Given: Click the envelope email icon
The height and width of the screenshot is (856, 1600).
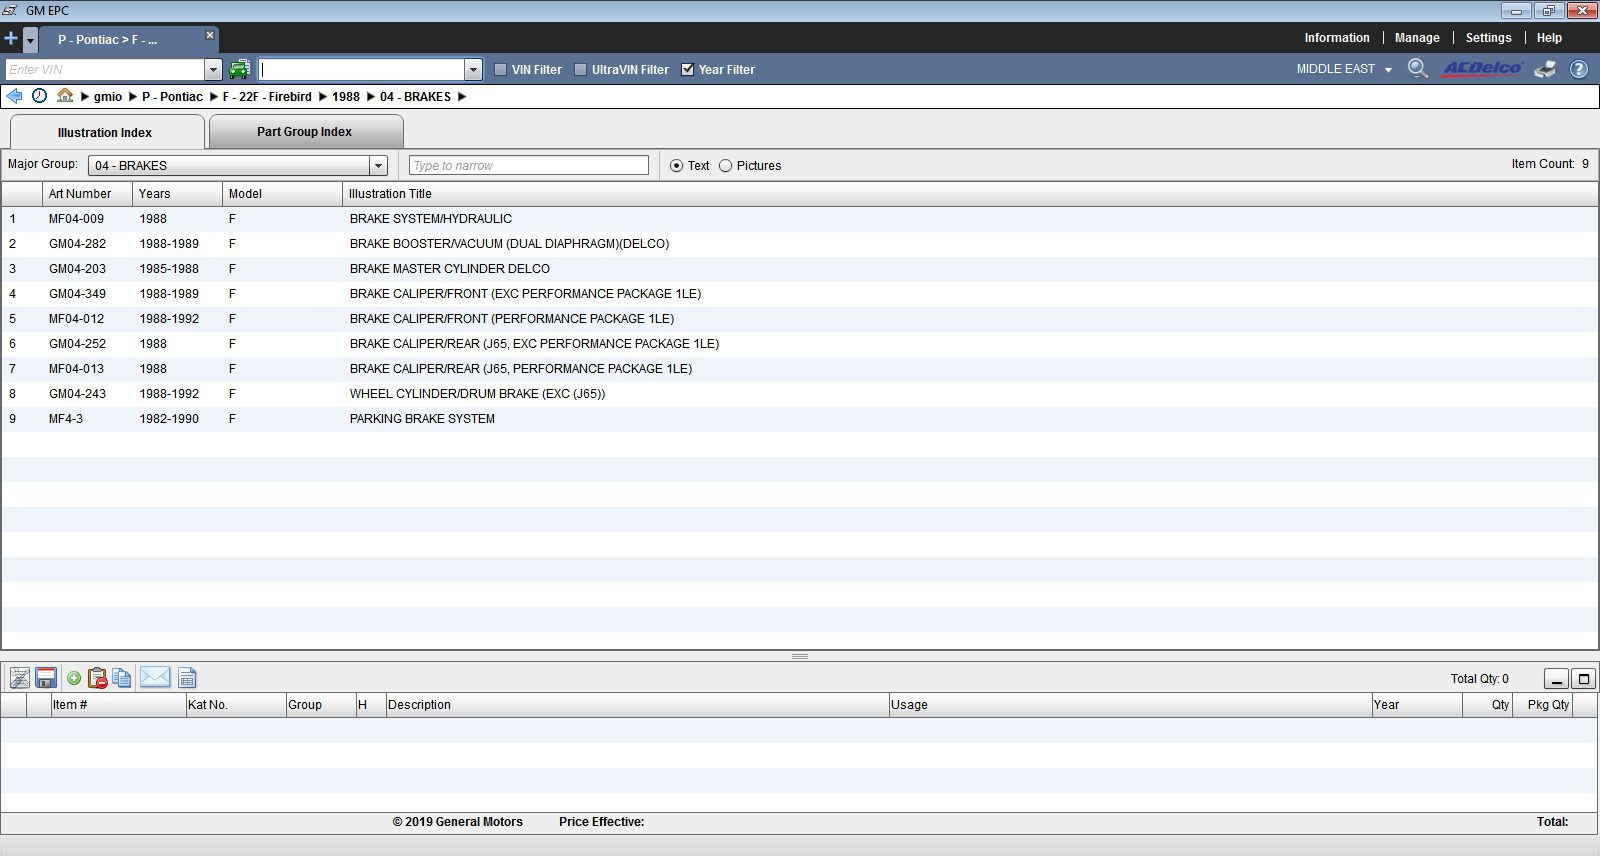Looking at the screenshot, I should (x=155, y=677).
